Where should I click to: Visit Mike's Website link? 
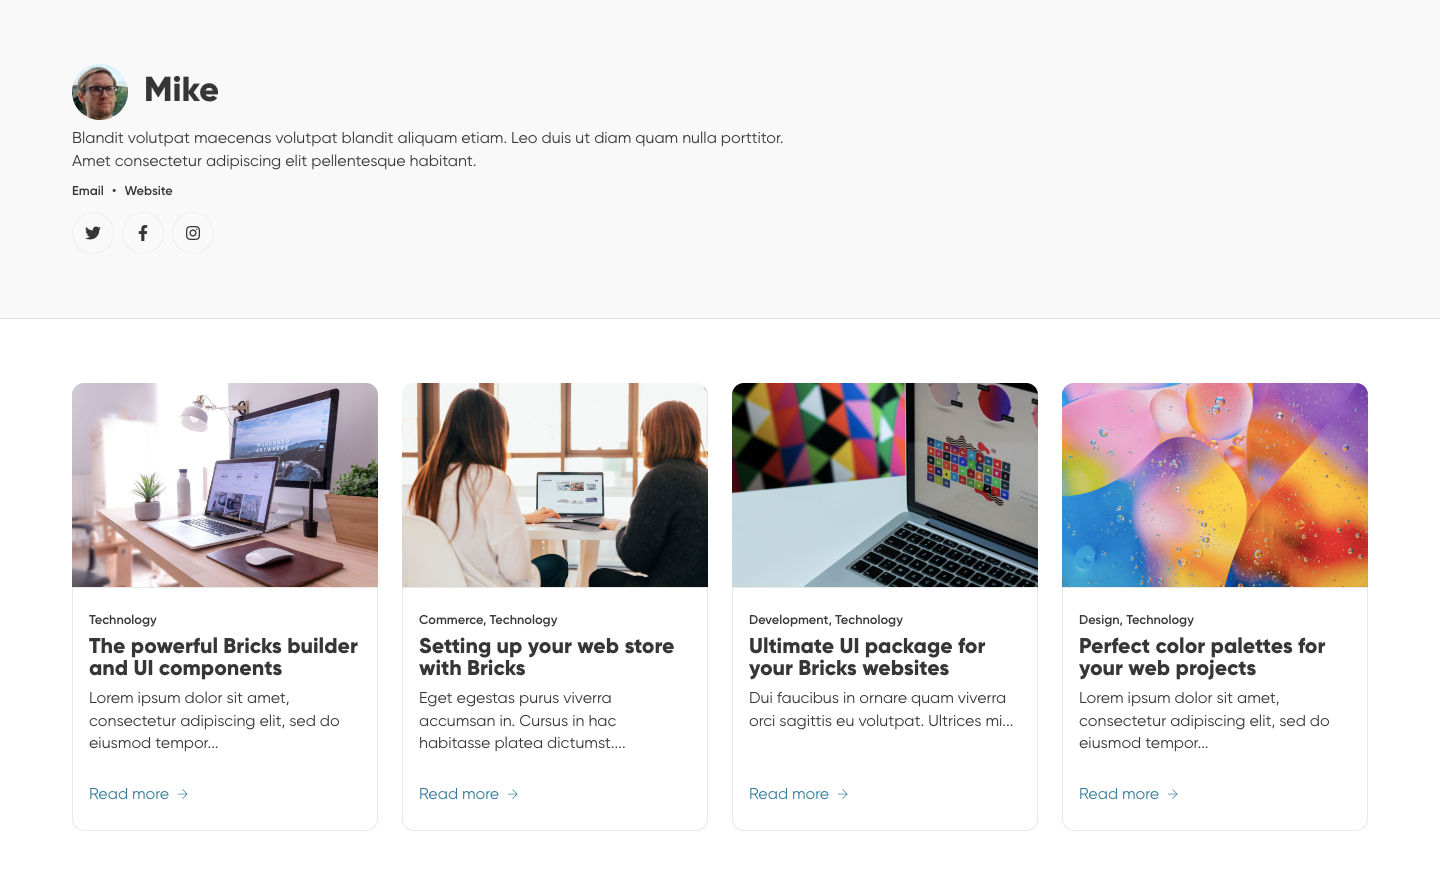coord(148,191)
